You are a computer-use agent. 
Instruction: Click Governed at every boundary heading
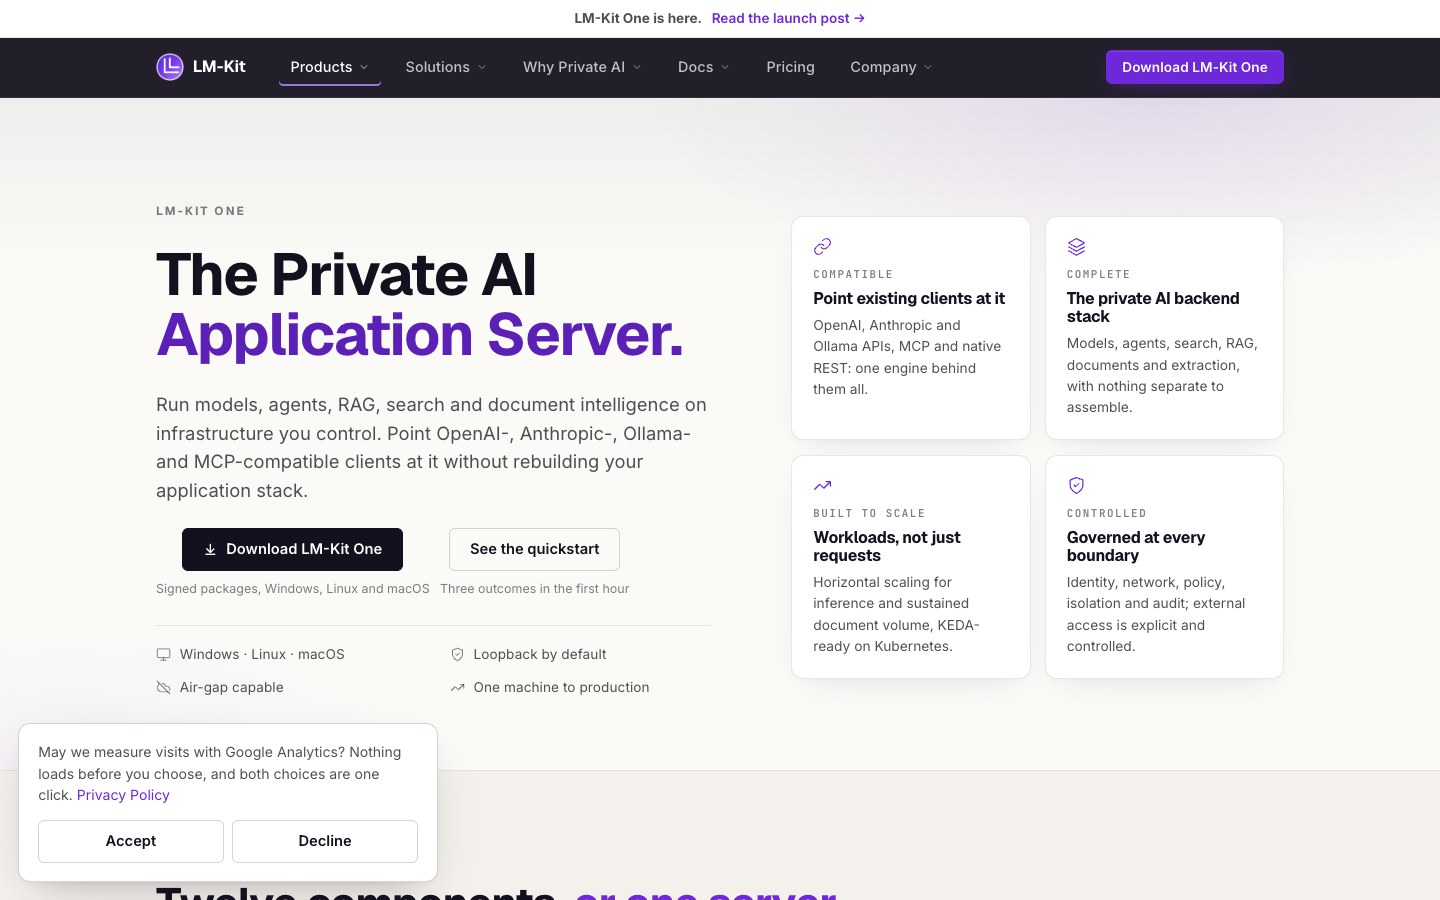pos(1136,546)
